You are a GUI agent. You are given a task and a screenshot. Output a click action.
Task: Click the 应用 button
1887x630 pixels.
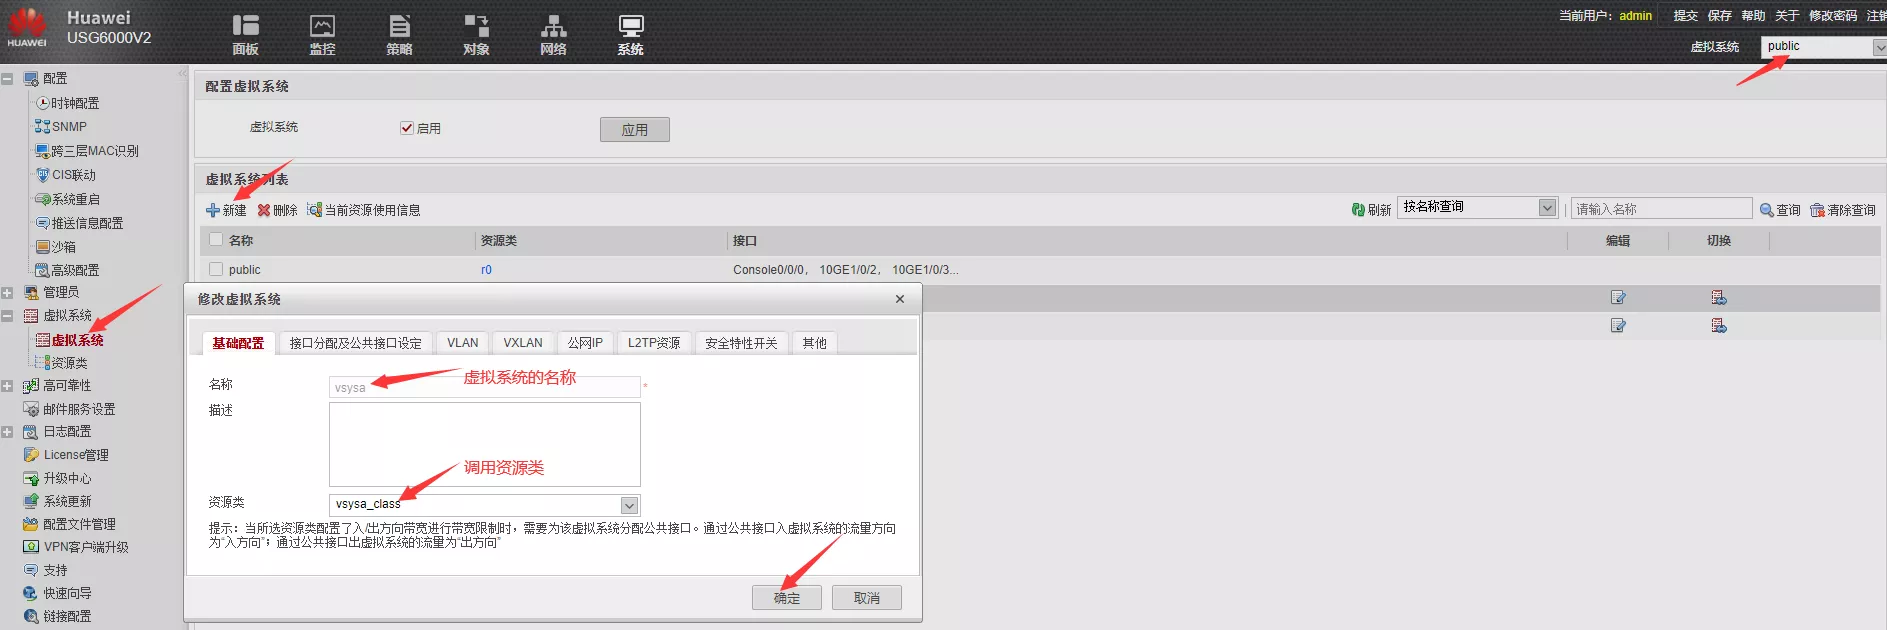pyautogui.click(x=634, y=130)
